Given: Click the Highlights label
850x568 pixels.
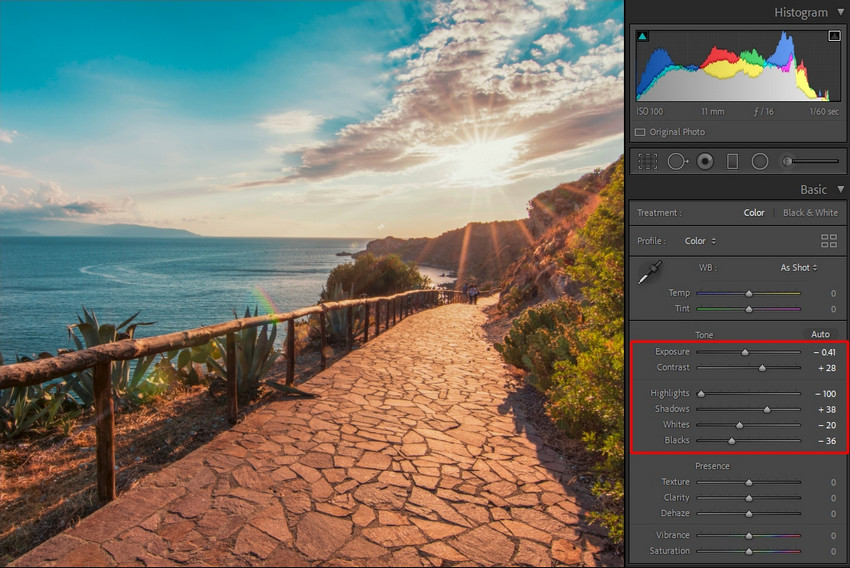Looking at the screenshot, I should pyautogui.click(x=670, y=393).
